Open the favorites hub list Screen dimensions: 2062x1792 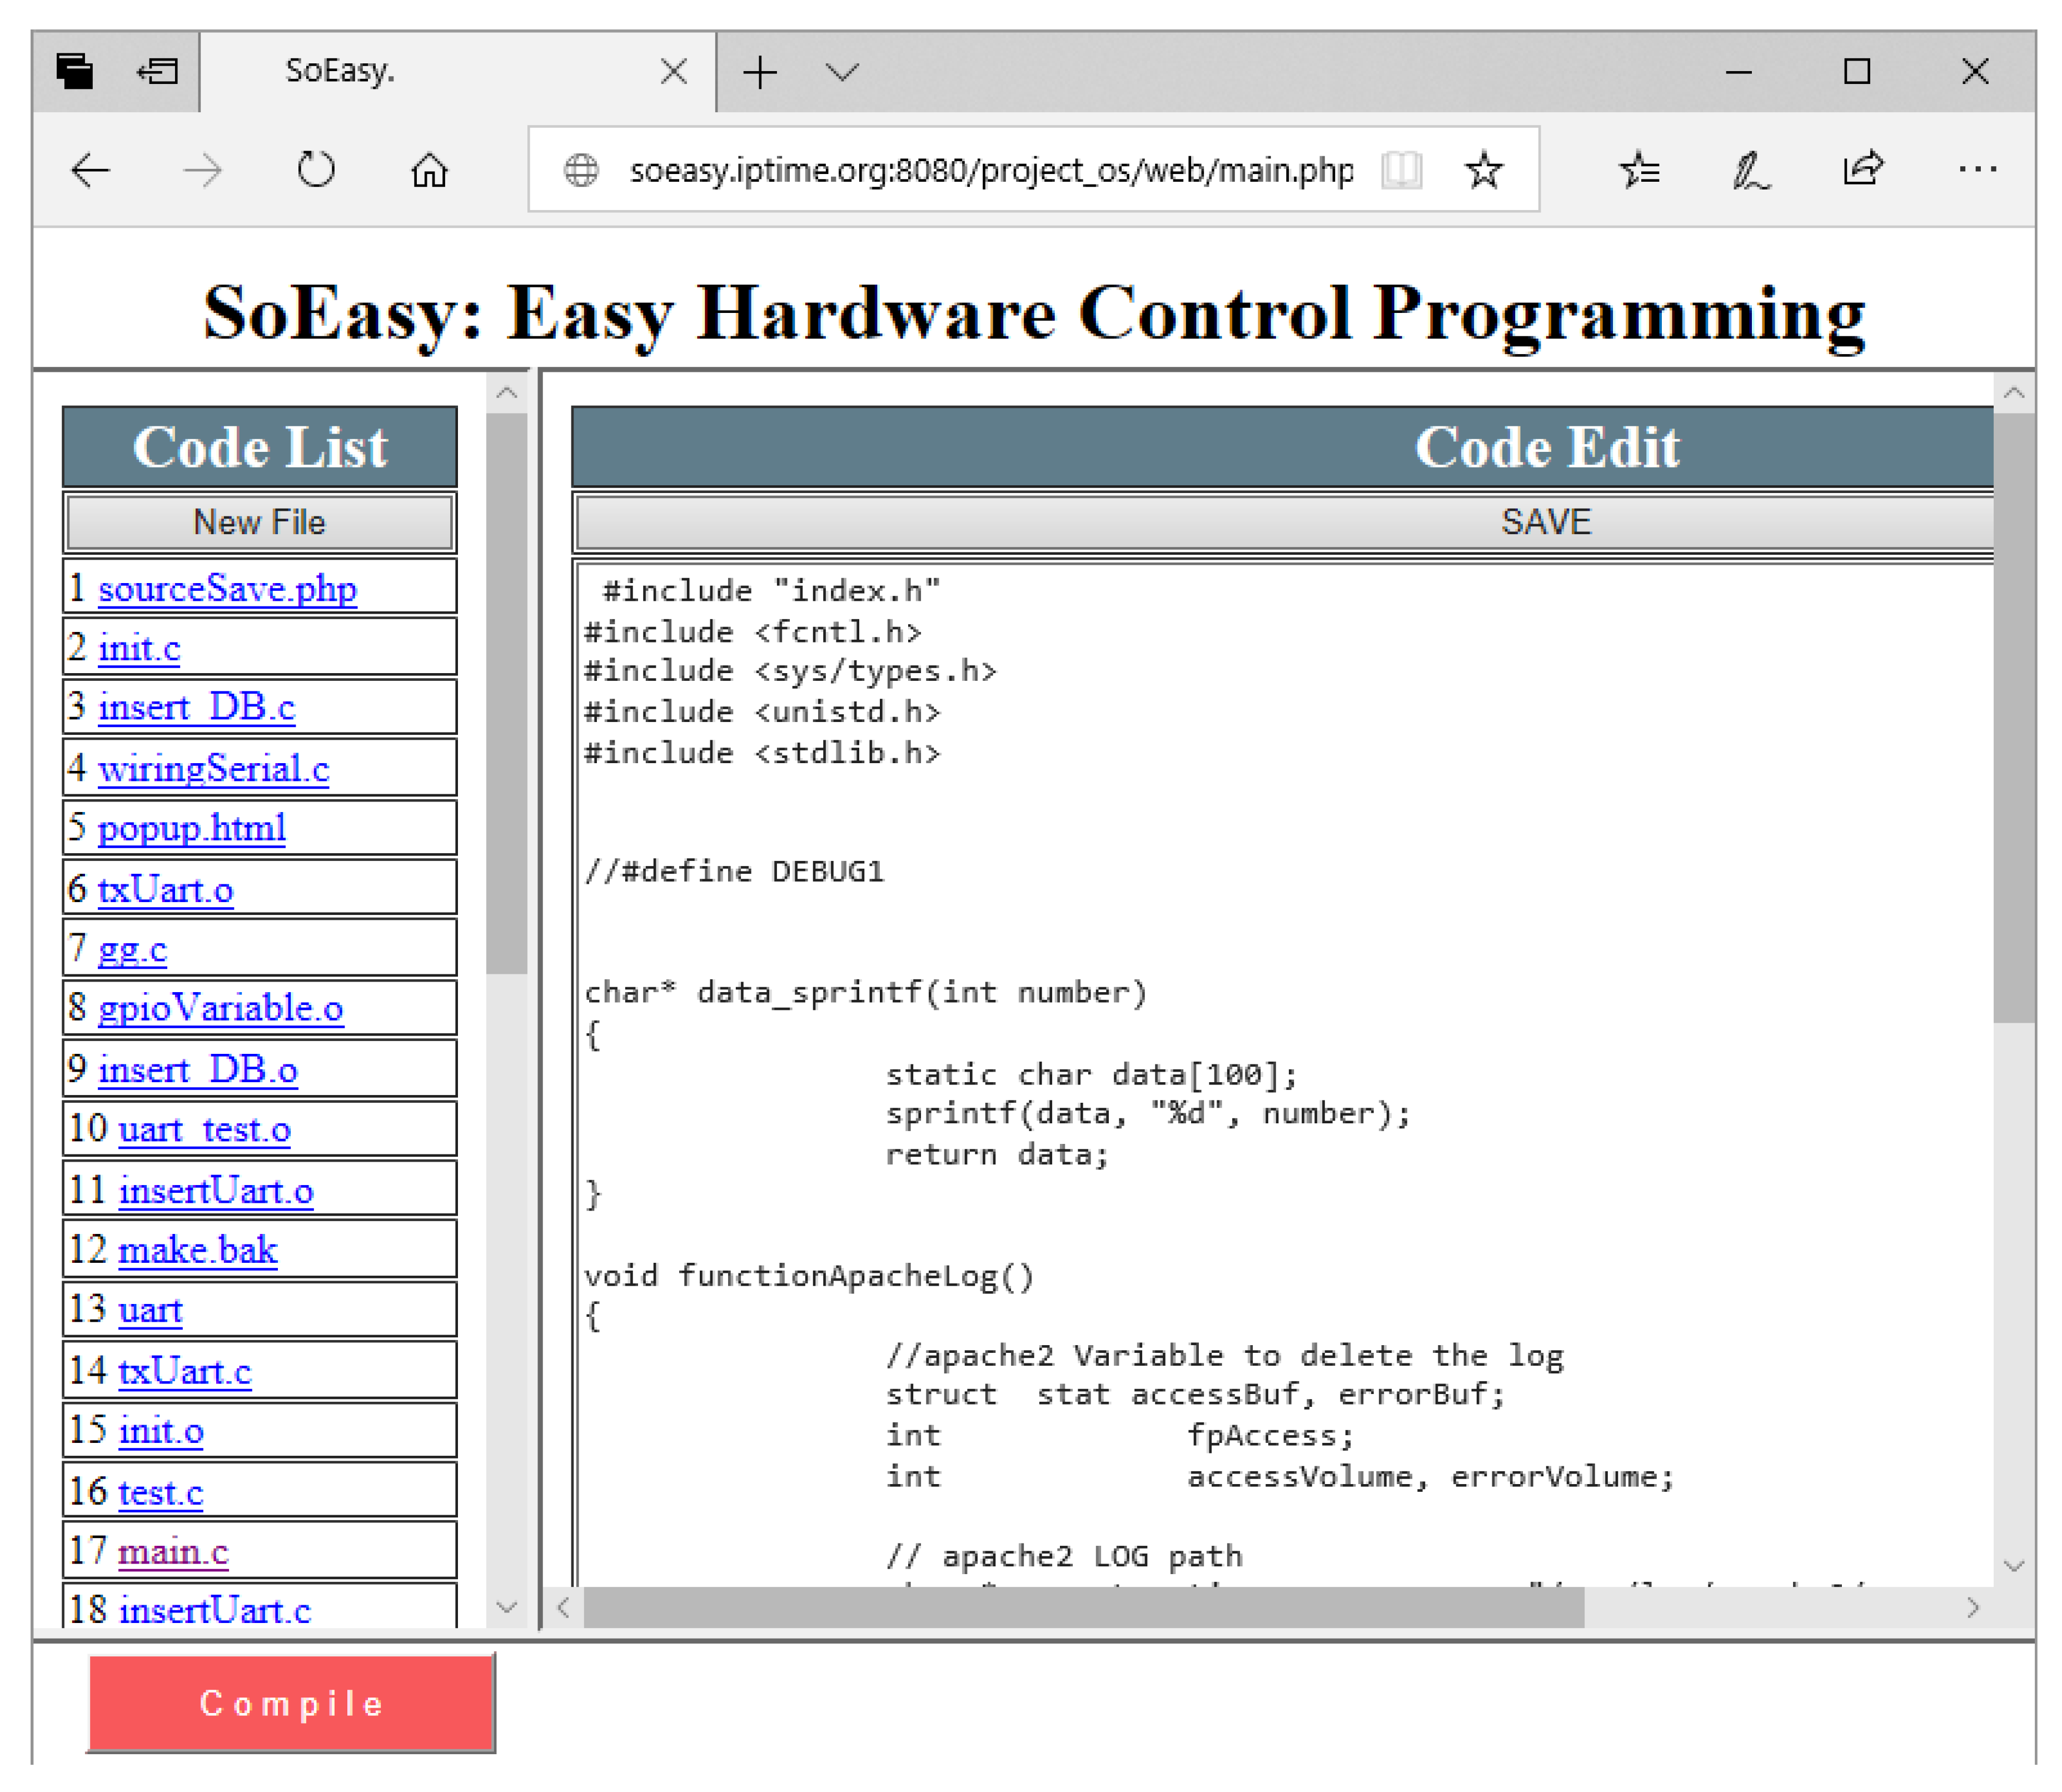(x=1639, y=170)
